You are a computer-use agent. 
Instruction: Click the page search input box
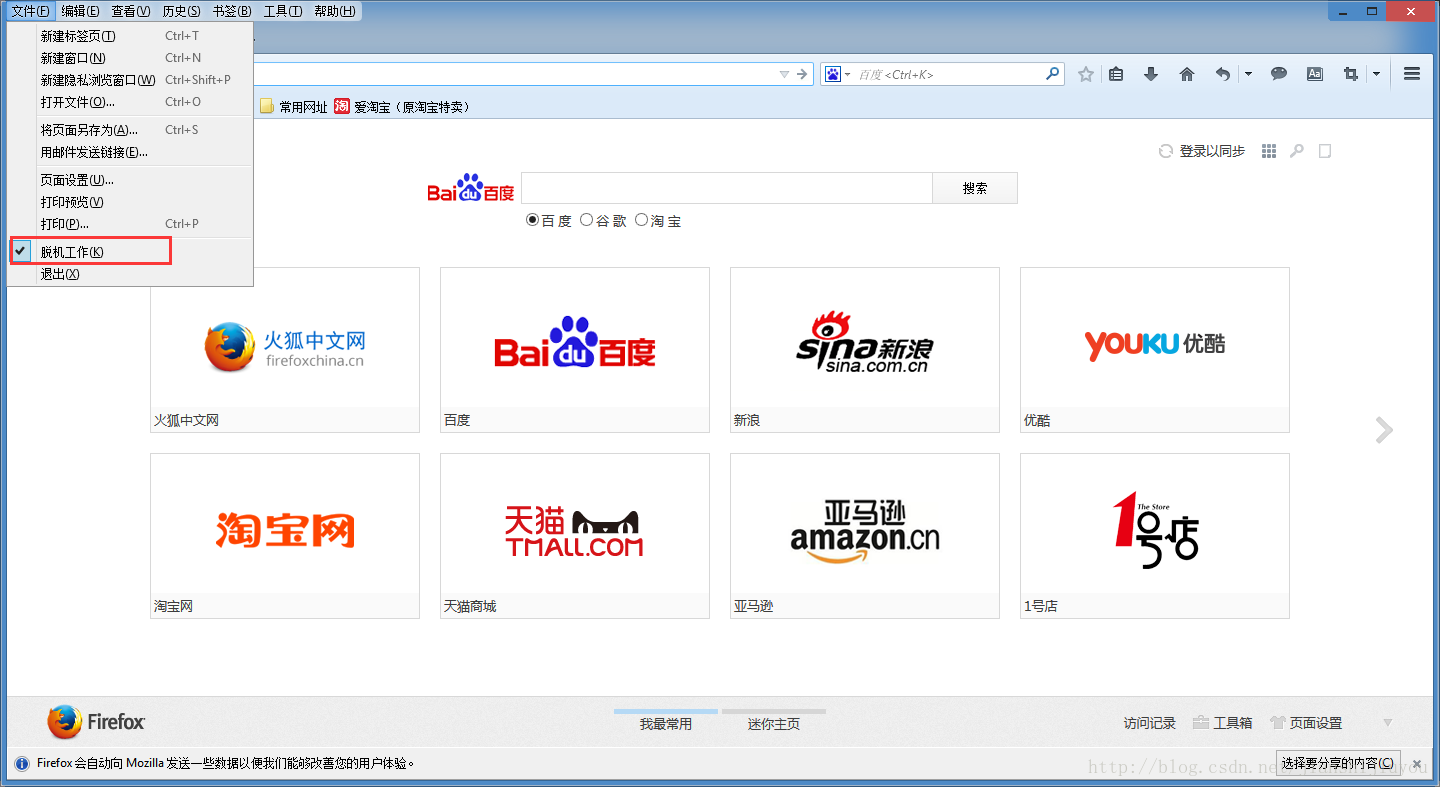pyautogui.click(x=727, y=188)
